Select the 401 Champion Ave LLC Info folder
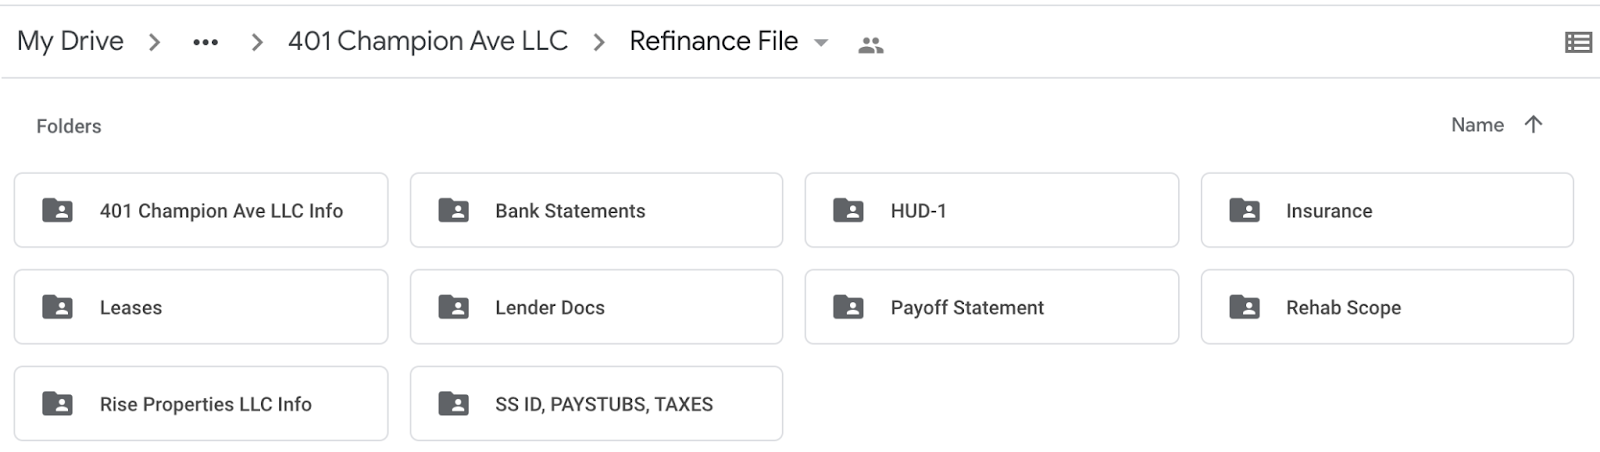Screen dimensions: 1600x452 click(x=221, y=211)
